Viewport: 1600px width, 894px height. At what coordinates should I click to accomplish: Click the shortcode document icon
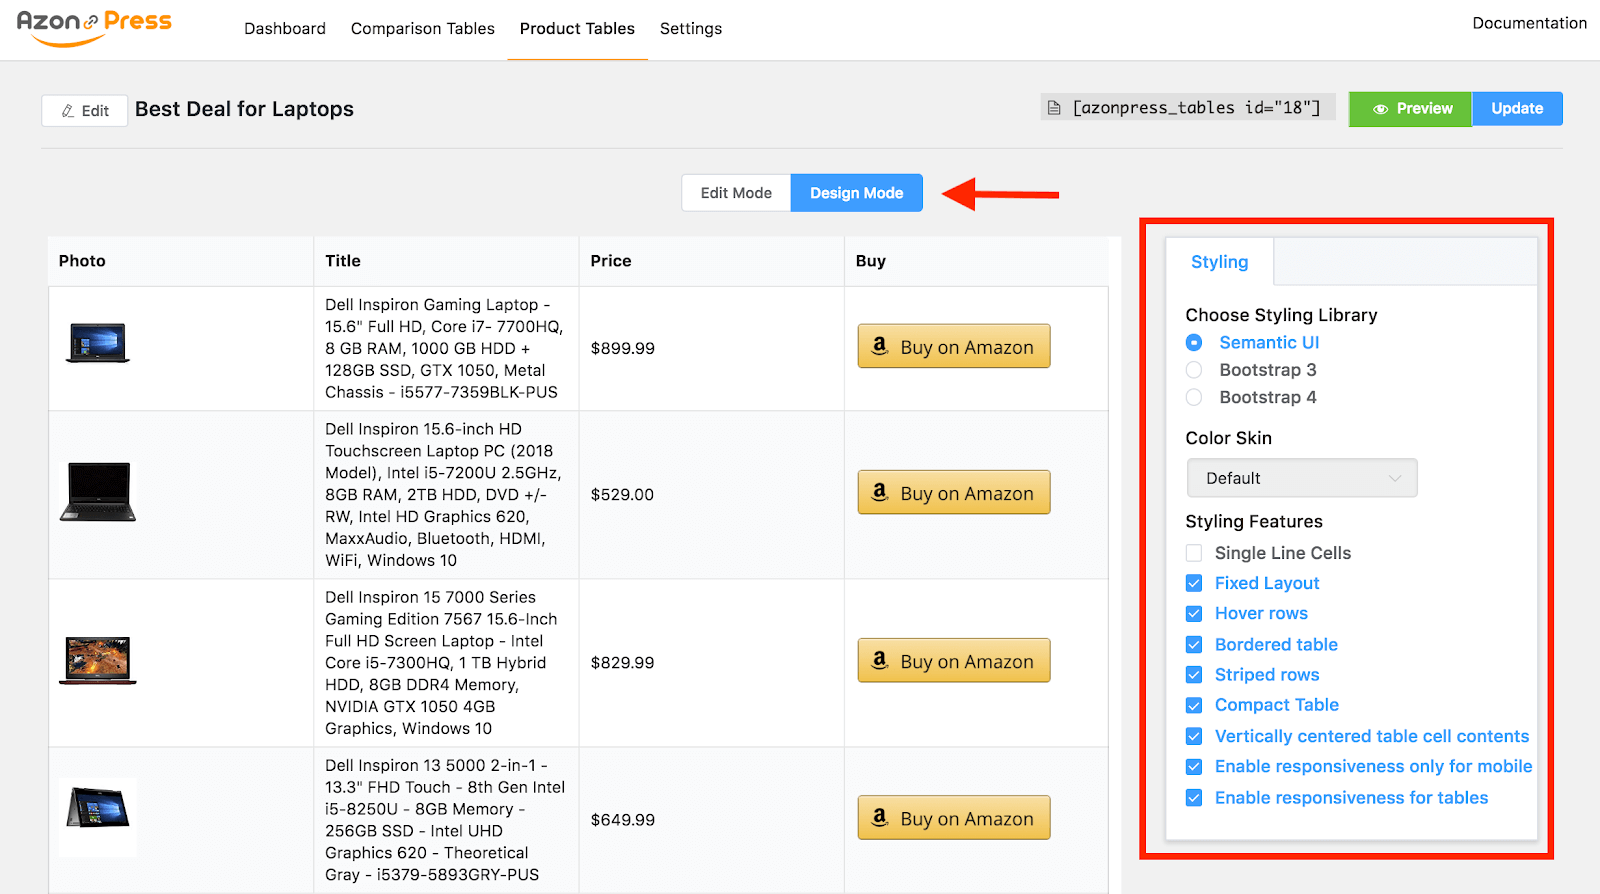tap(1054, 108)
